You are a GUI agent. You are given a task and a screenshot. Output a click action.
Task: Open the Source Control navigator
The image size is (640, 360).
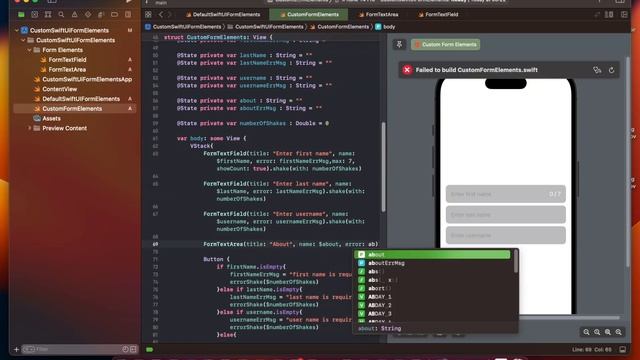(x=35, y=15)
